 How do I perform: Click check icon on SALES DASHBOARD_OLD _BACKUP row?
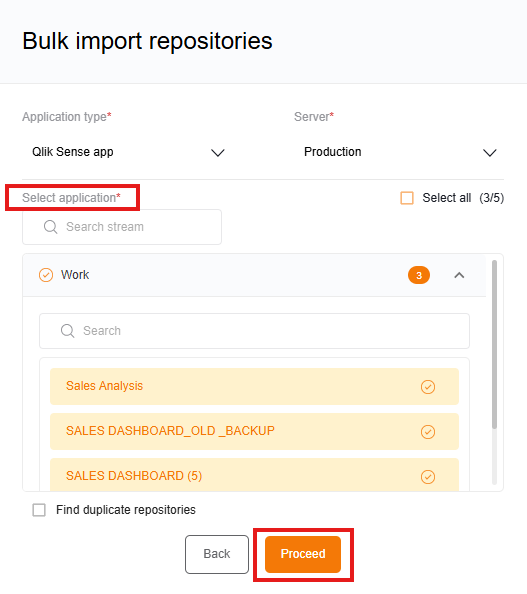(x=428, y=432)
